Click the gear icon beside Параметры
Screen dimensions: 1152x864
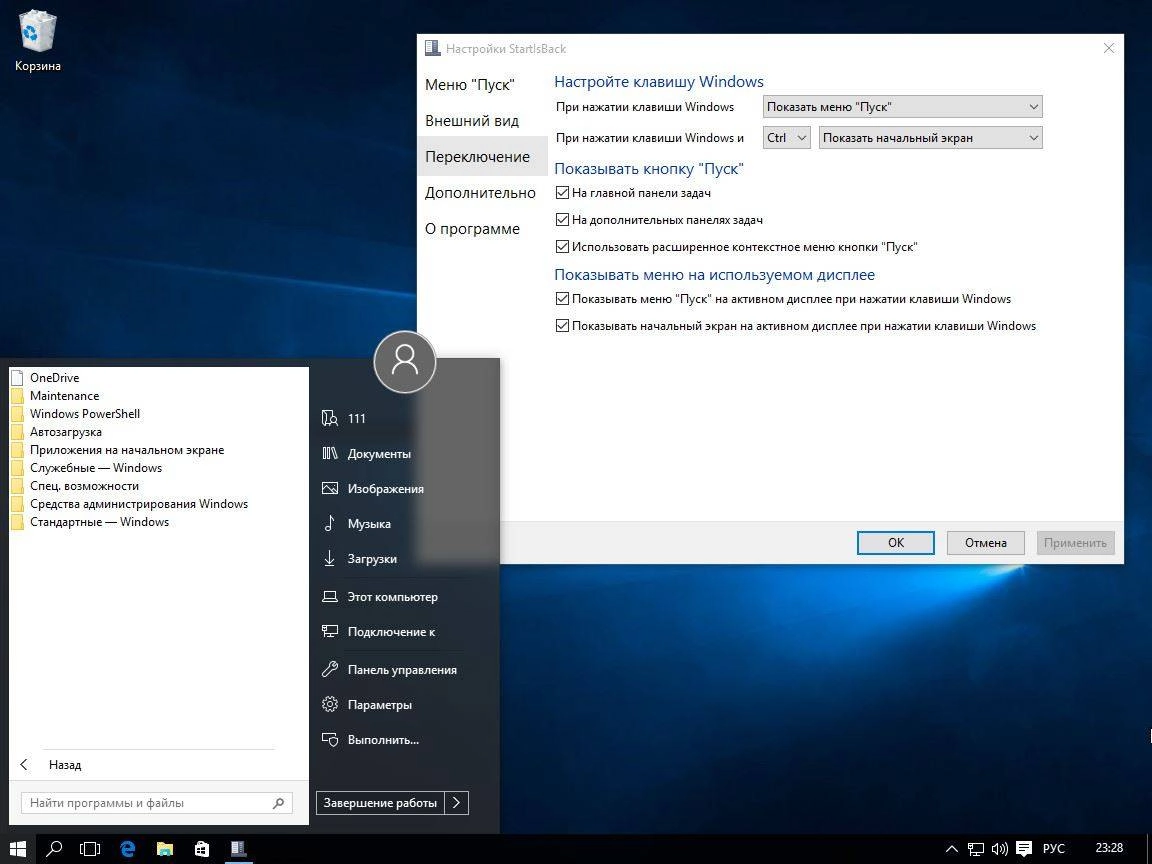click(330, 705)
